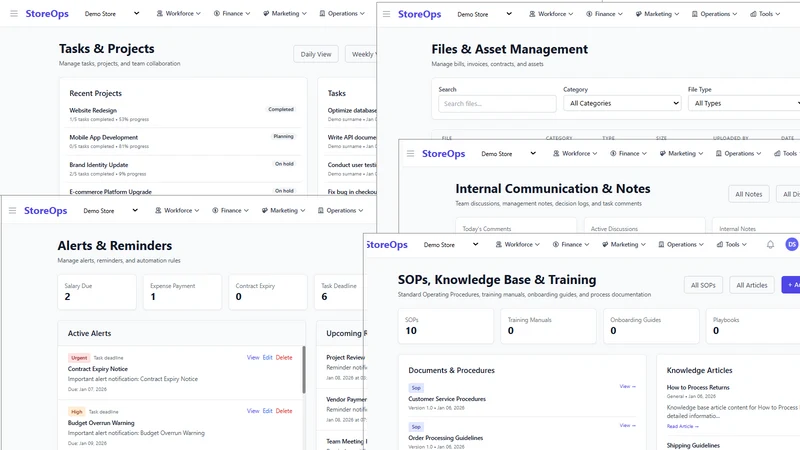The width and height of the screenshot is (800, 450).
Task: Click All Notes button in Internal Communication
Action: click(x=748, y=194)
